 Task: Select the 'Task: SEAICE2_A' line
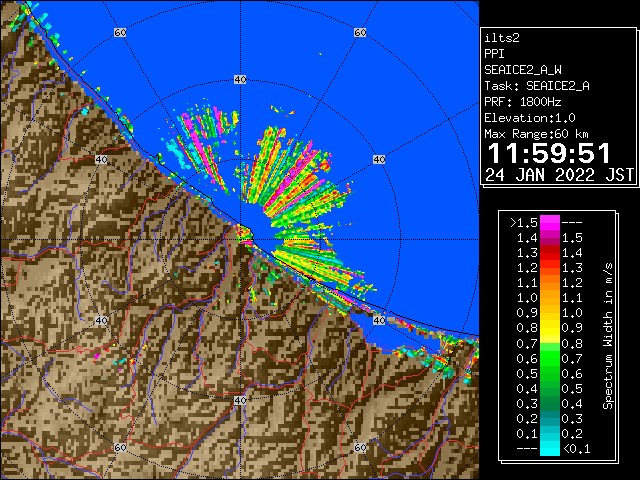[537, 86]
